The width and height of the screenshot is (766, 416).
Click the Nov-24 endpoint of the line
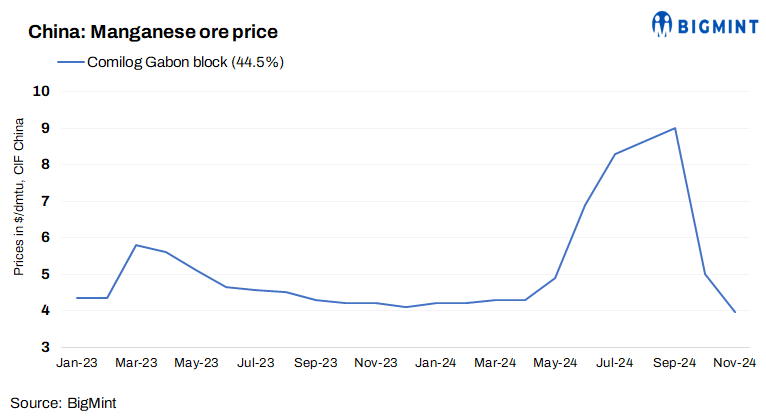(x=735, y=312)
